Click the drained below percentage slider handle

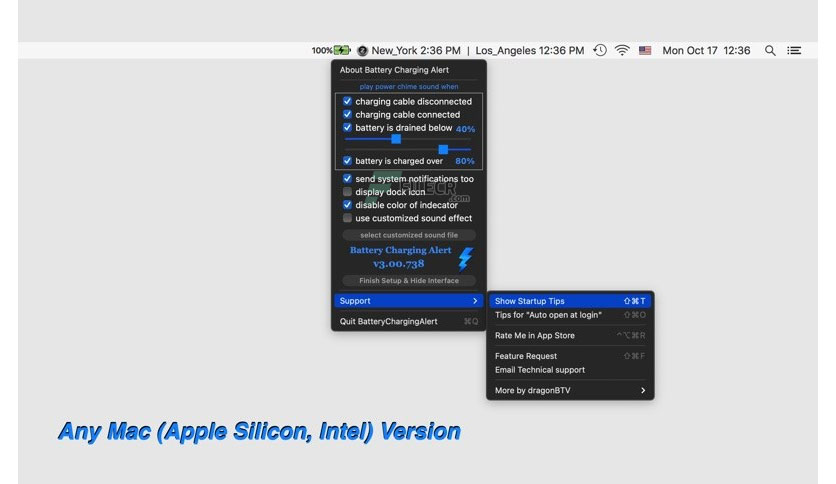point(396,139)
